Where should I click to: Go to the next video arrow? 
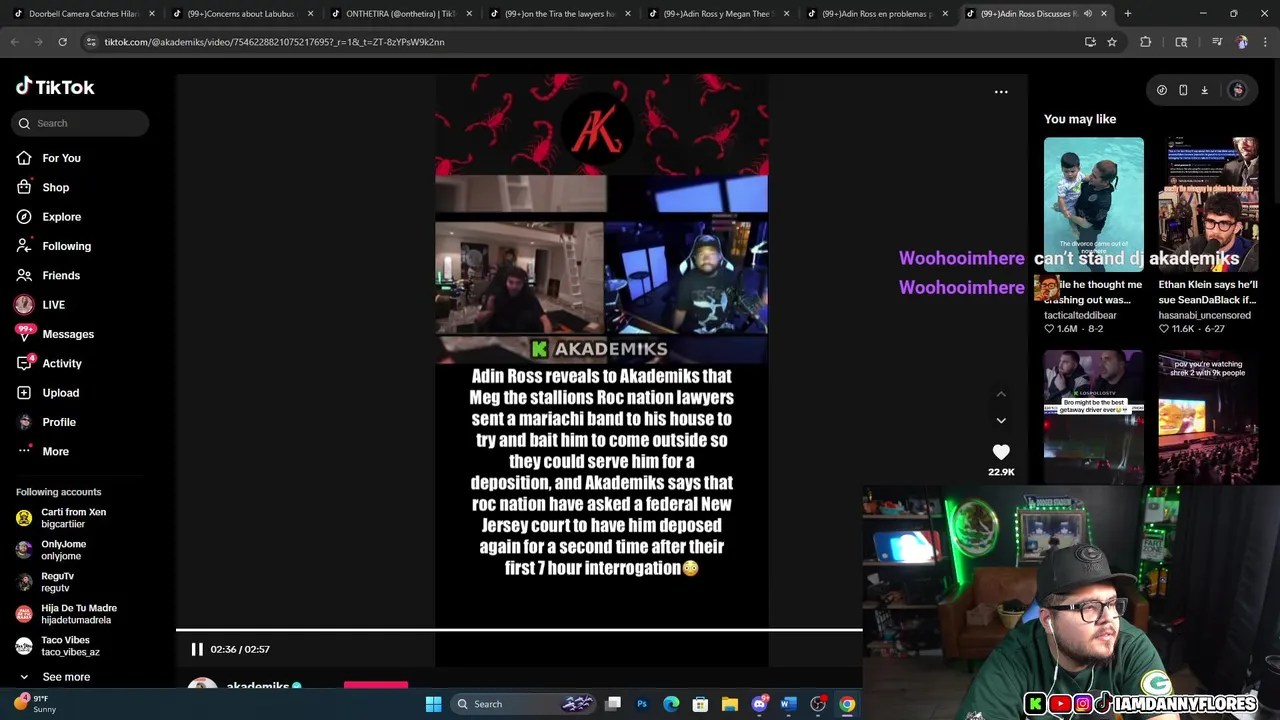pyautogui.click(x=1001, y=420)
